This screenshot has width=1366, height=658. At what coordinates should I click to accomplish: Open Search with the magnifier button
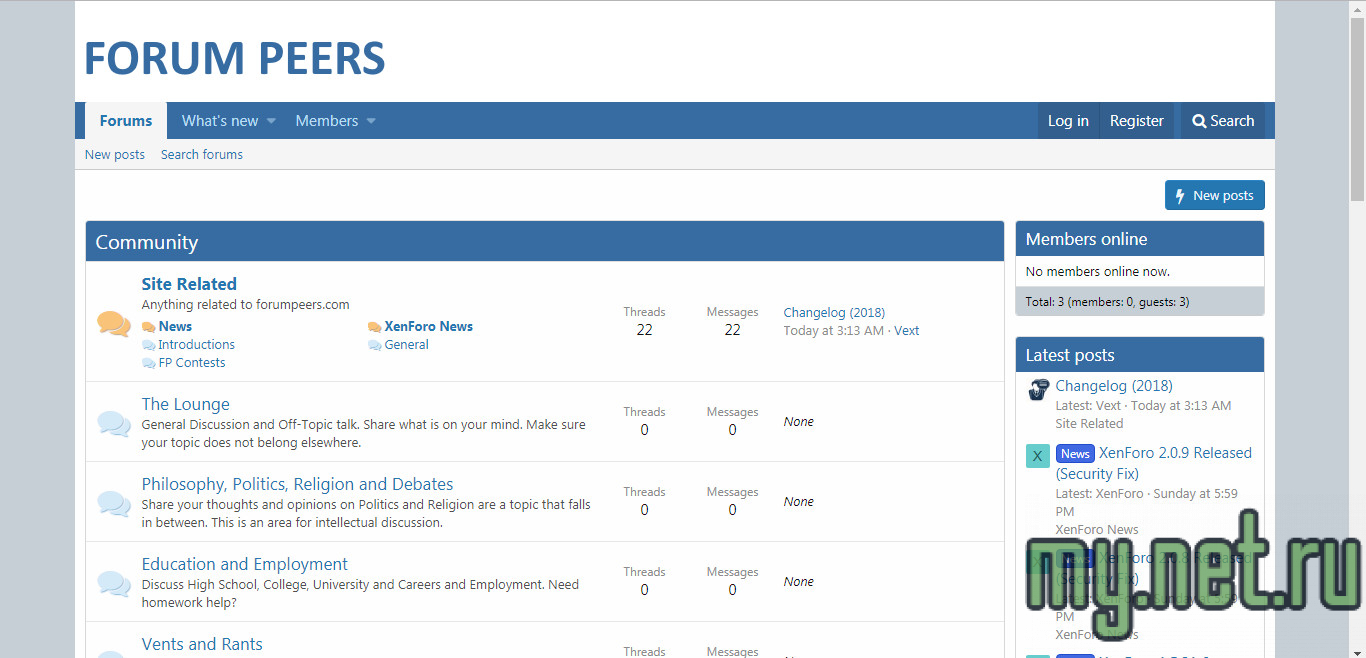point(1222,121)
